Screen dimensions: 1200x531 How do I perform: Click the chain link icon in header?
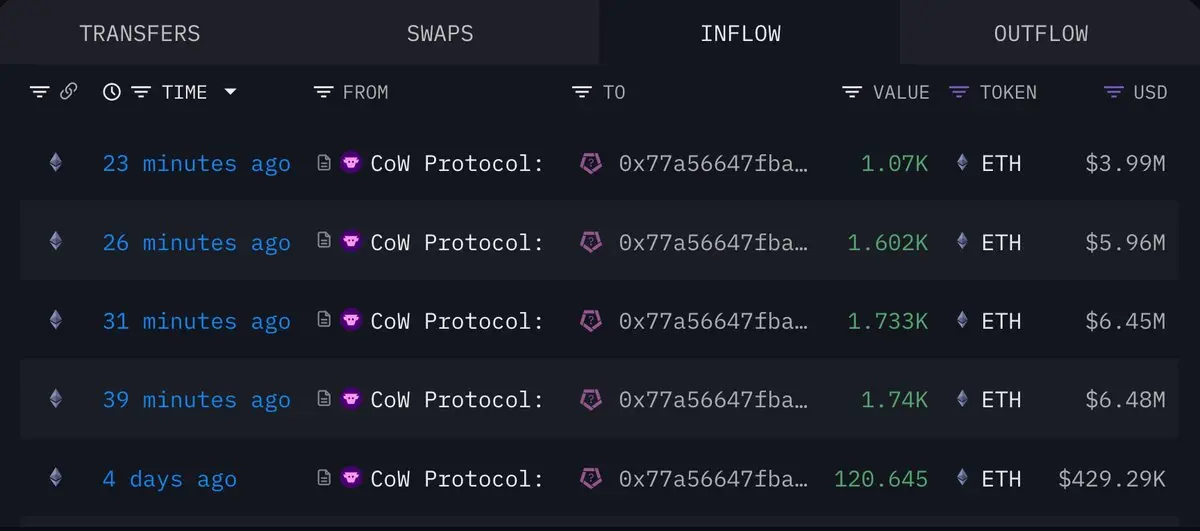click(69, 92)
